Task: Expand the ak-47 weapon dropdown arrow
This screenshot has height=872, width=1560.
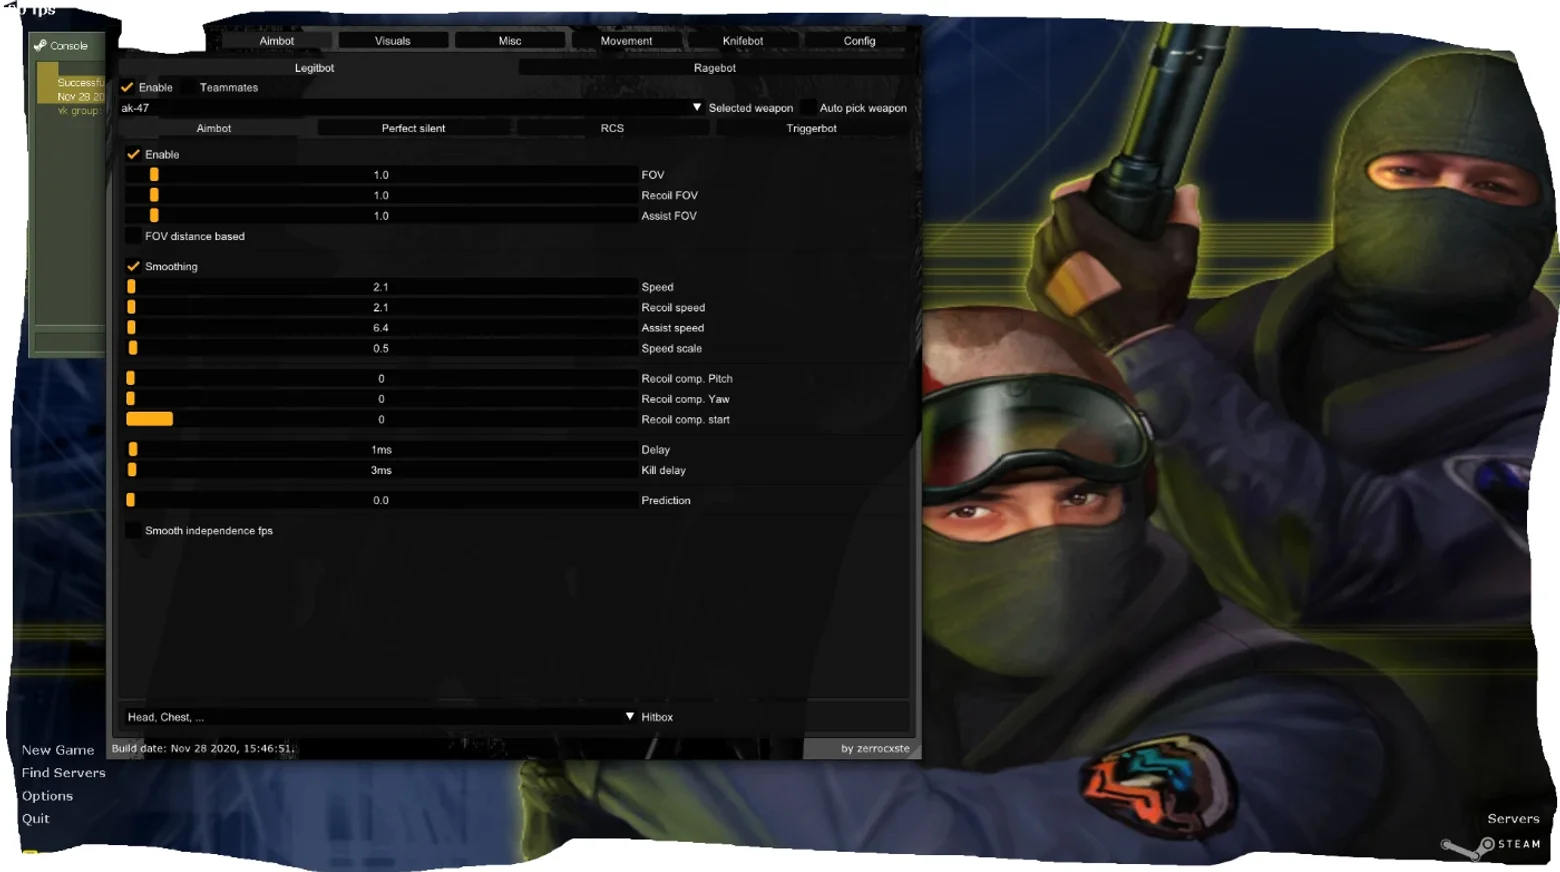Action: click(x=697, y=108)
